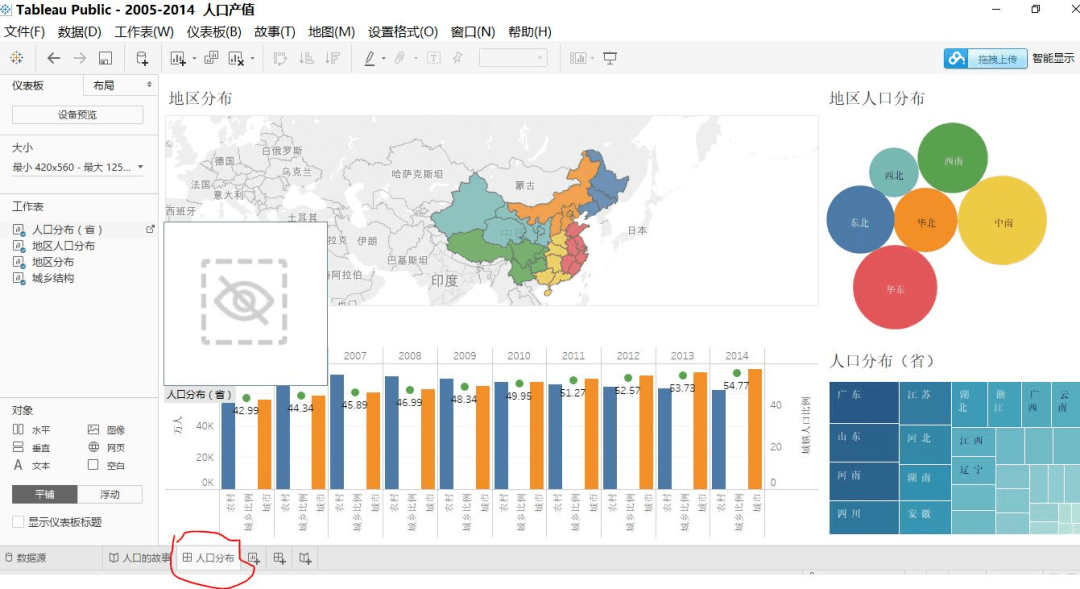
Task: Open the 仪表板(B) menu
Action: click(214, 32)
